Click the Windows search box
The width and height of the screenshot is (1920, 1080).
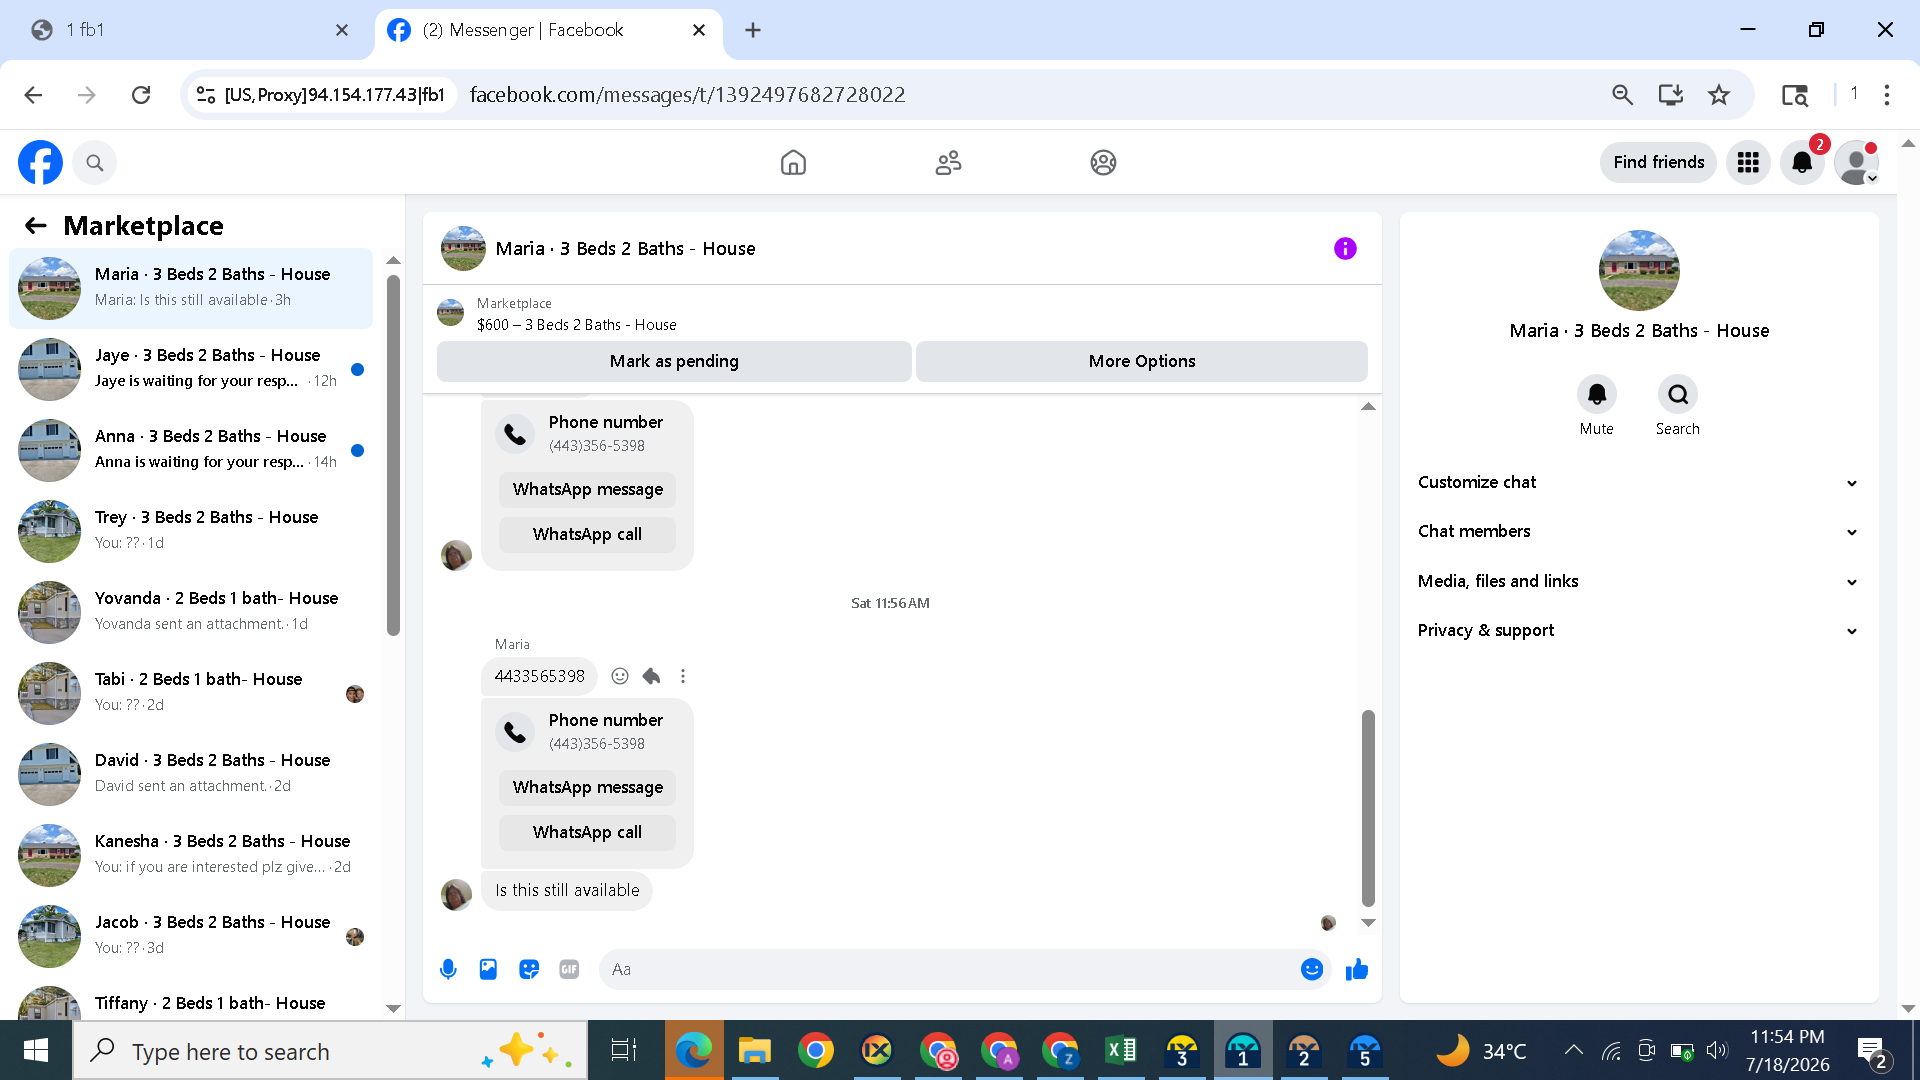coord(330,1051)
